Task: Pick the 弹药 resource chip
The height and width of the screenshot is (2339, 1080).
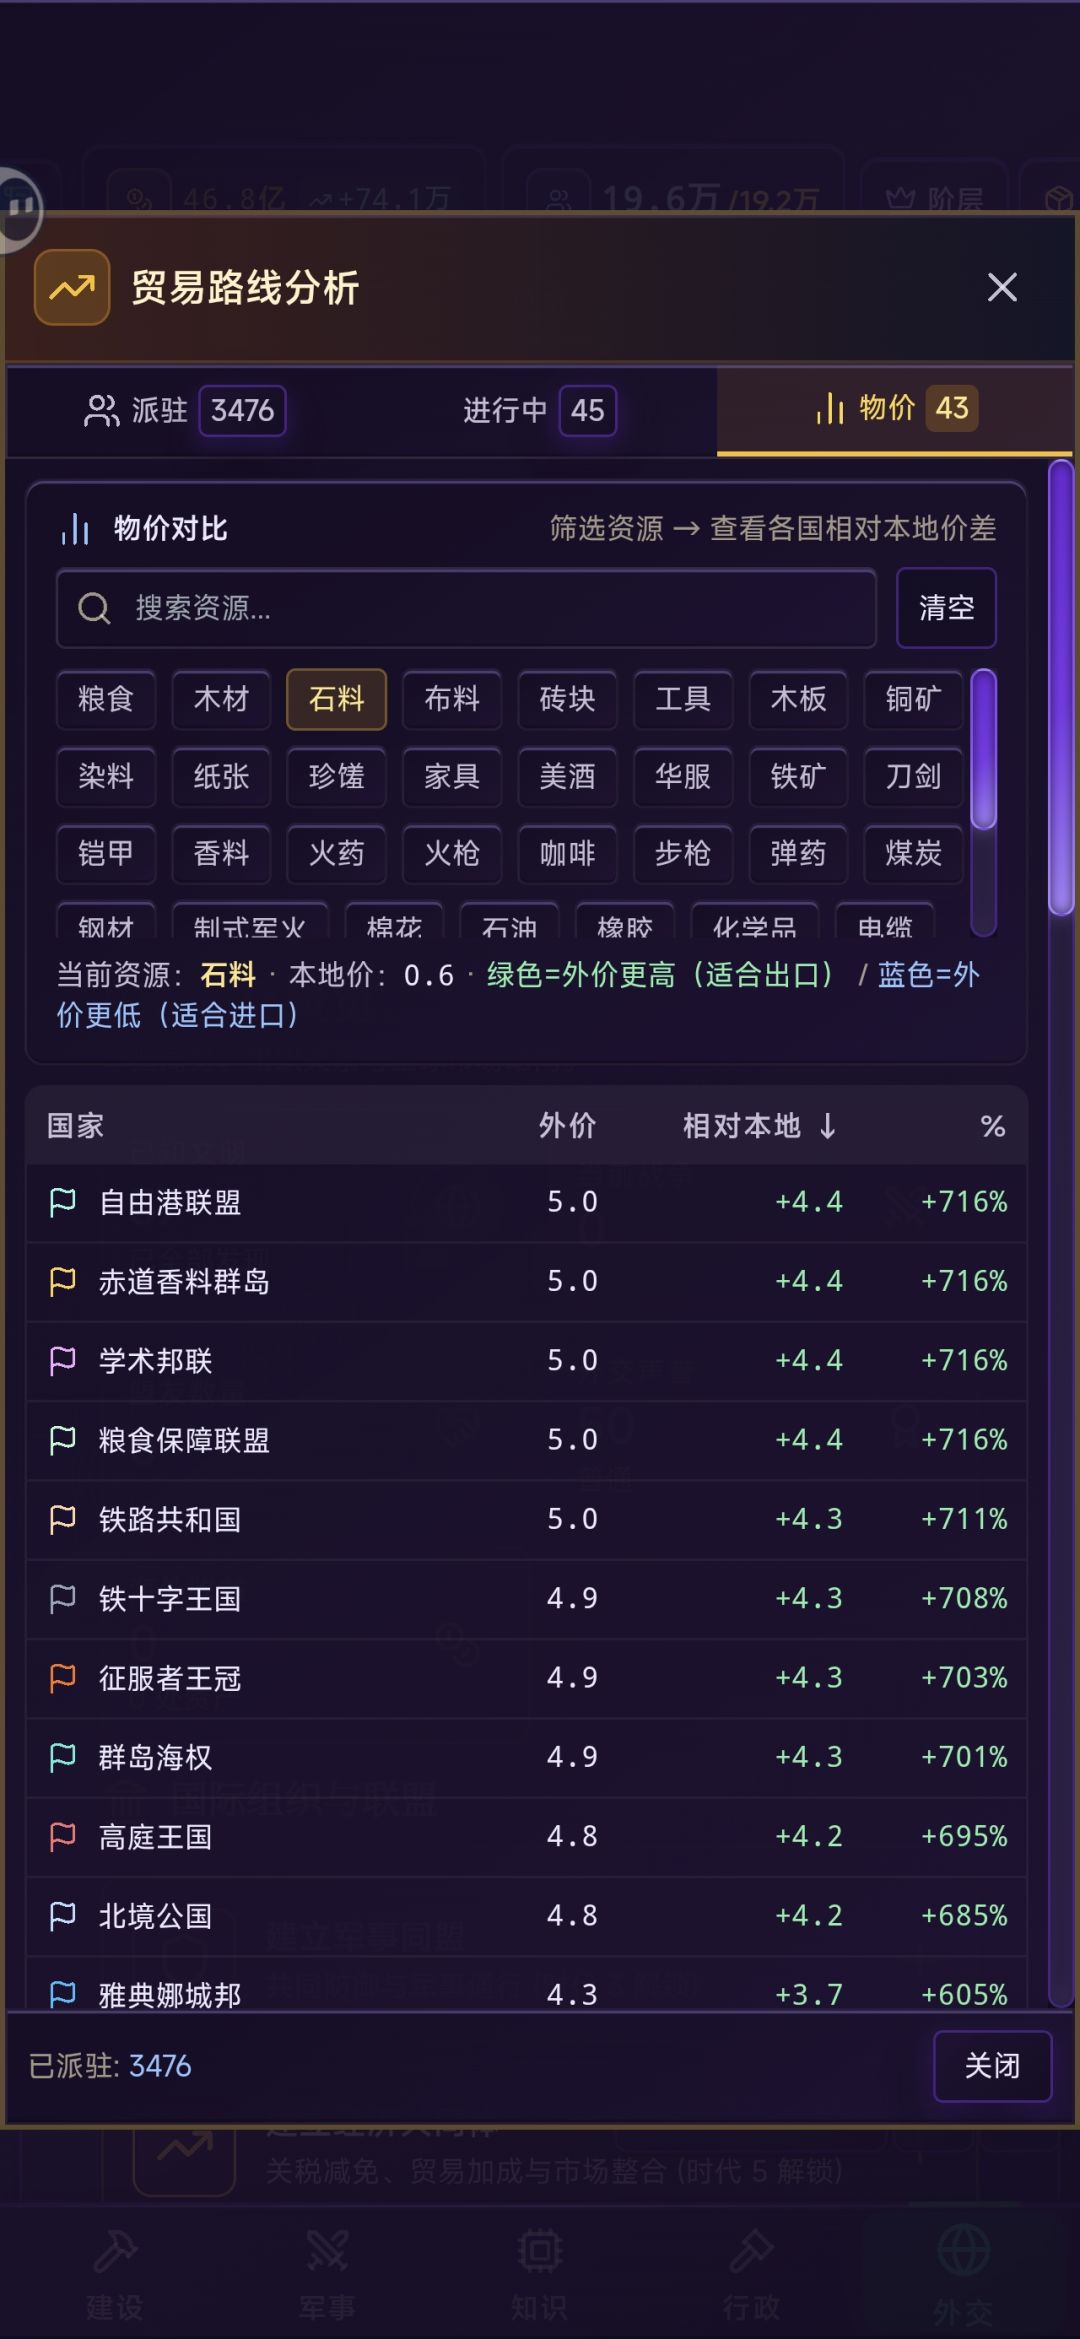Action: [798, 854]
